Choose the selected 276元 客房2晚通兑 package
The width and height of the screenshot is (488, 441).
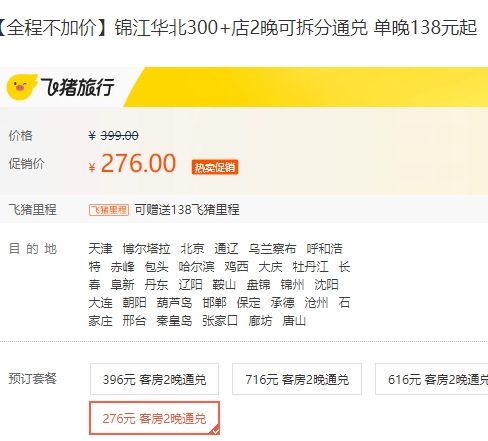pyautogui.click(x=154, y=418)
